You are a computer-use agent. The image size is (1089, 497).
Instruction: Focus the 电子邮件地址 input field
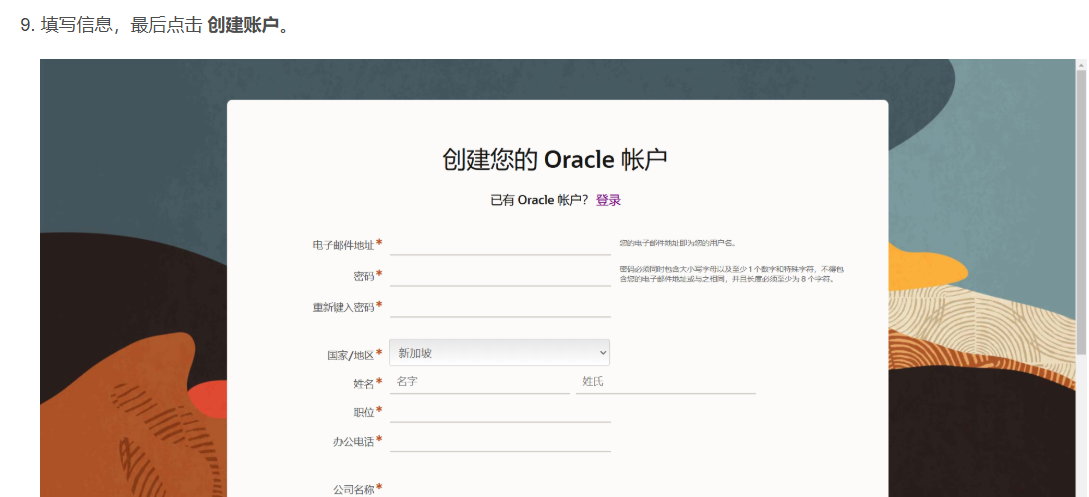tap(500, 244)
